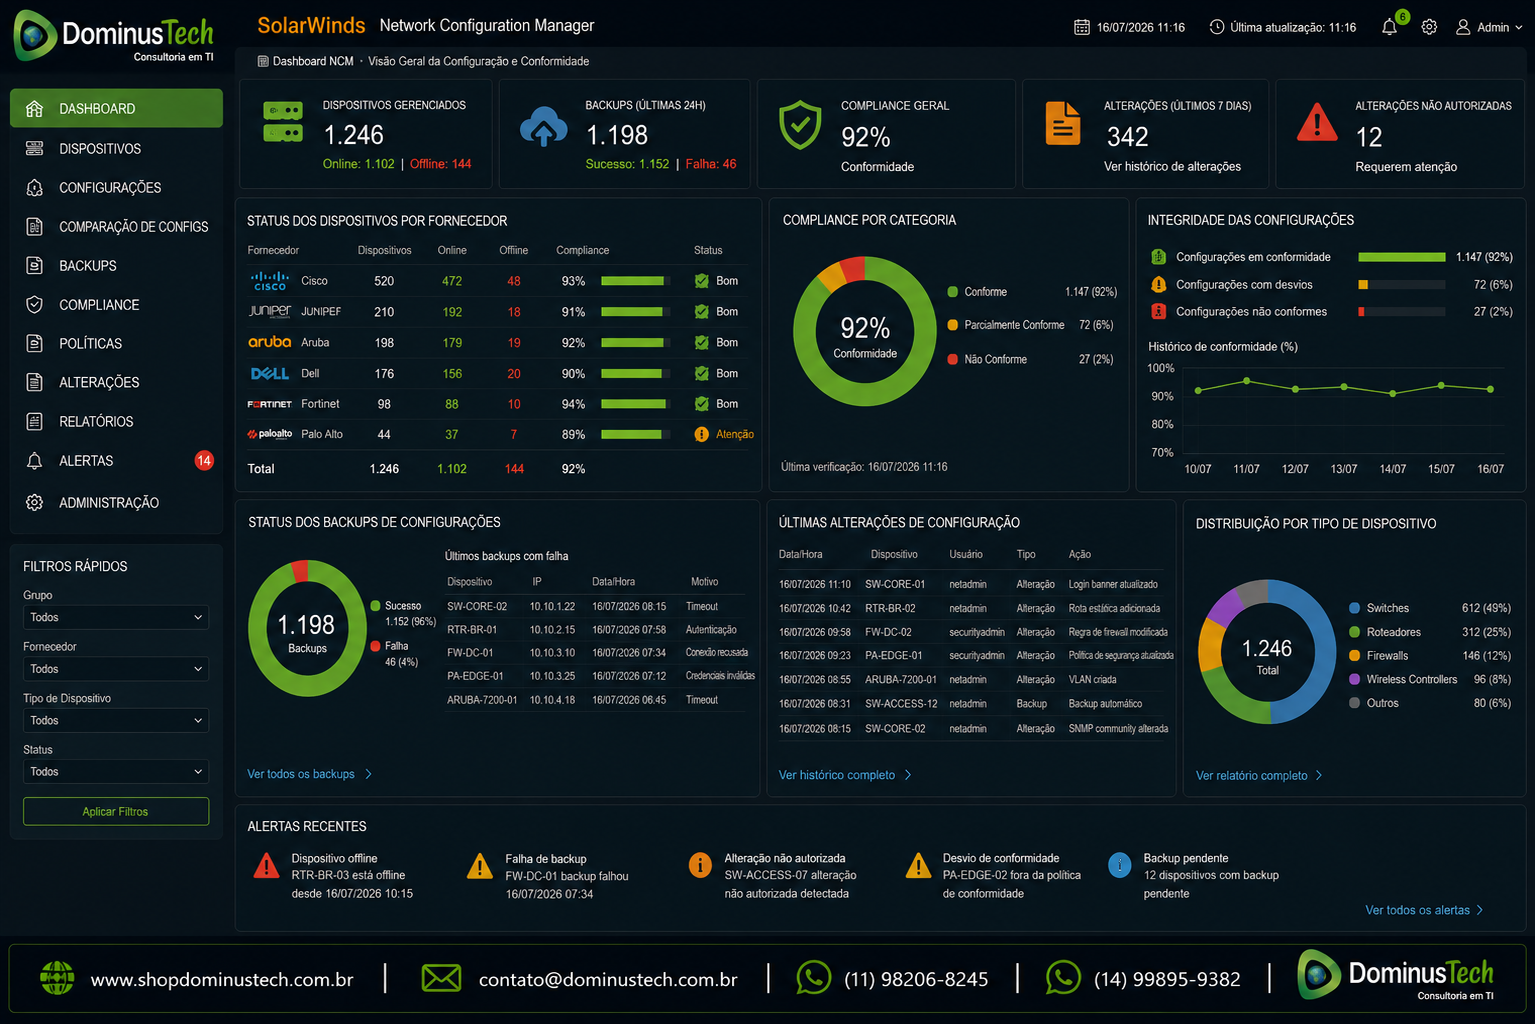Click the cloud upload Backups icon
The height and width of the screenshot is (1024, 1535).
(544, 127)
